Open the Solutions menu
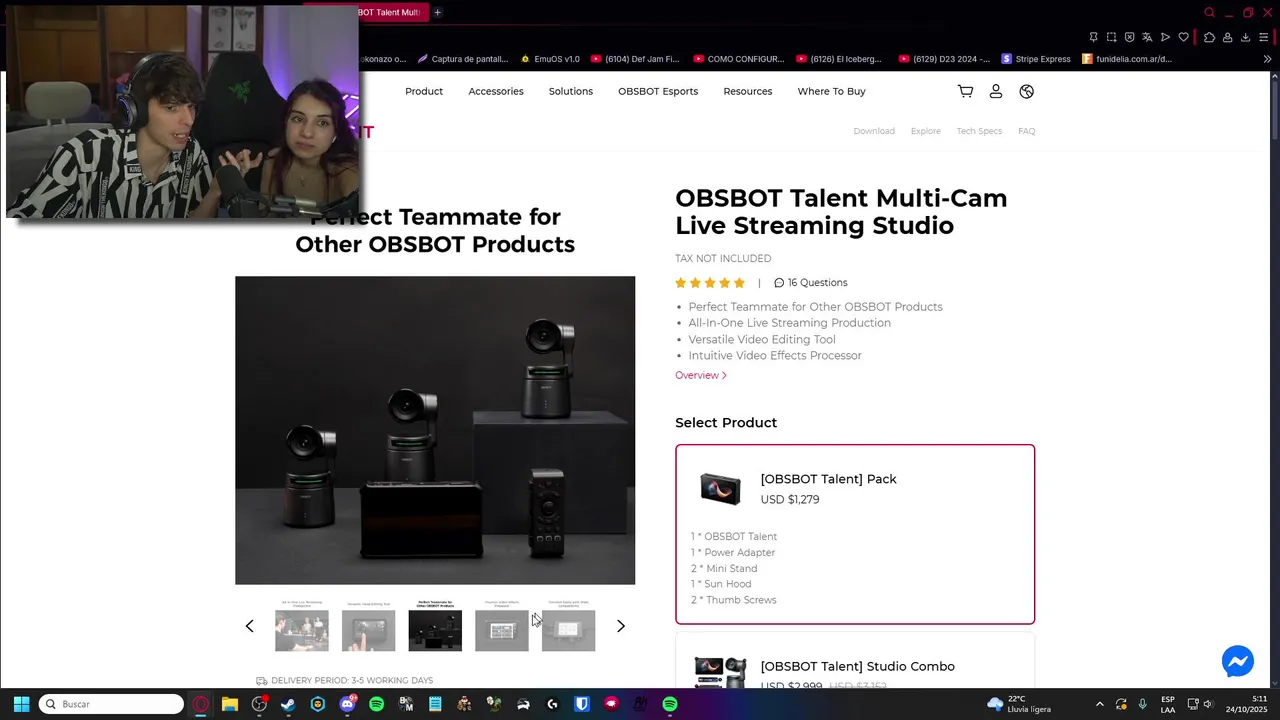The height and width of the screenshot is (720, 1280). click(571, 91)
